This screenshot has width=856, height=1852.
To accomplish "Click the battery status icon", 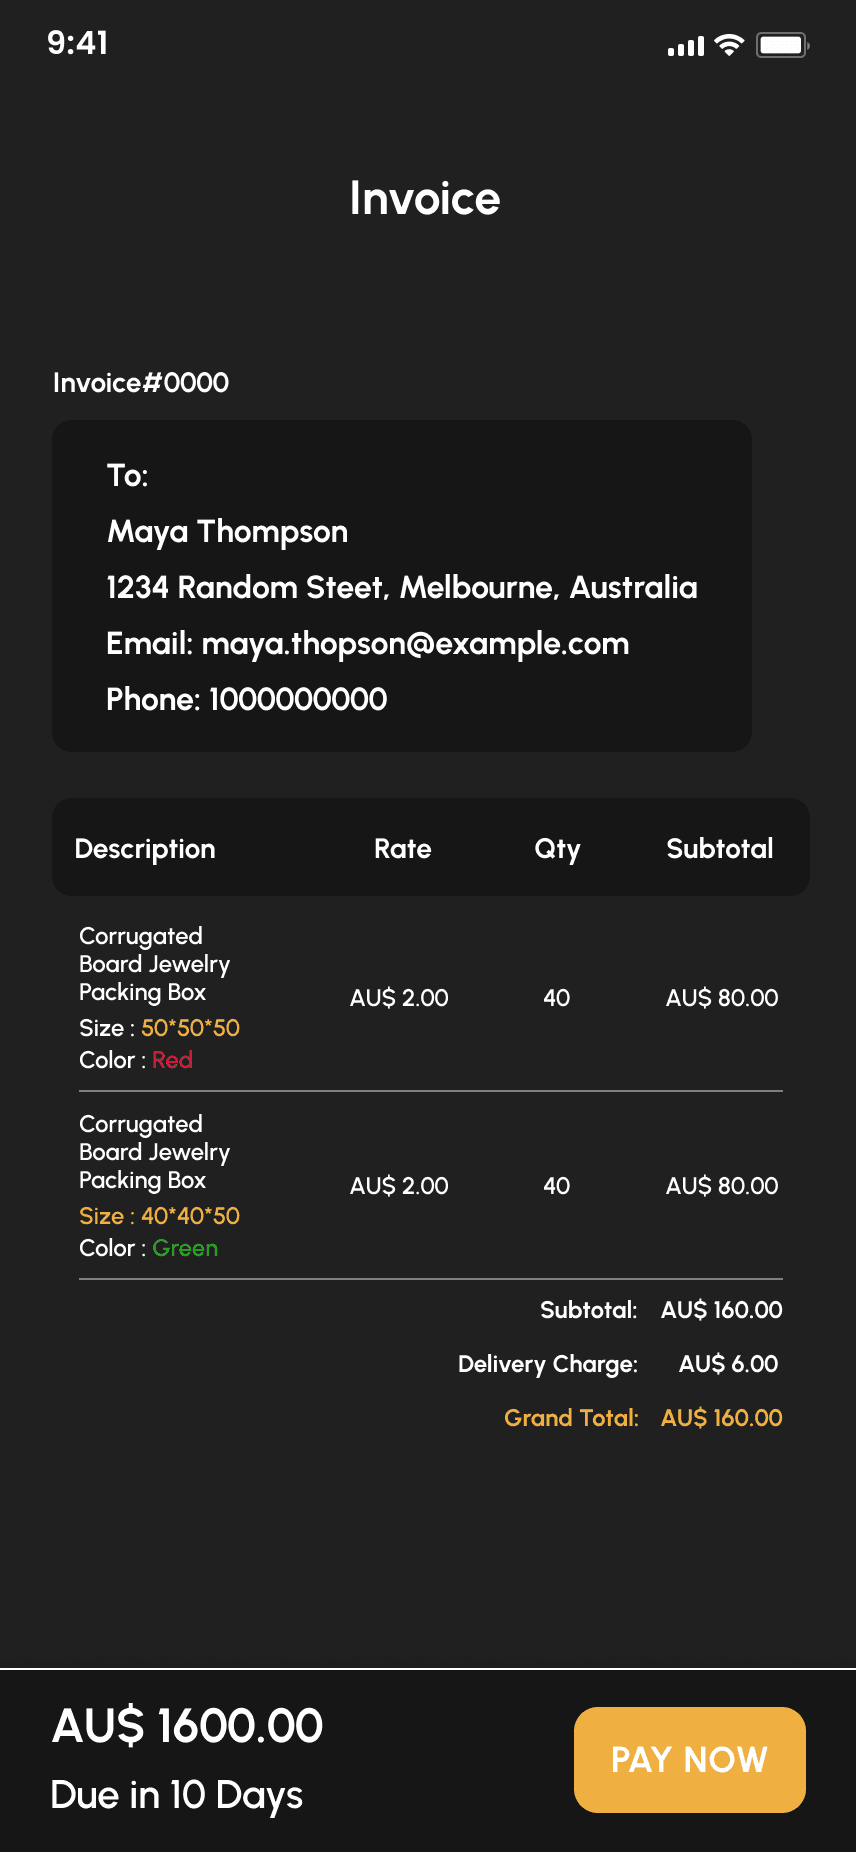I will (782, 45).
